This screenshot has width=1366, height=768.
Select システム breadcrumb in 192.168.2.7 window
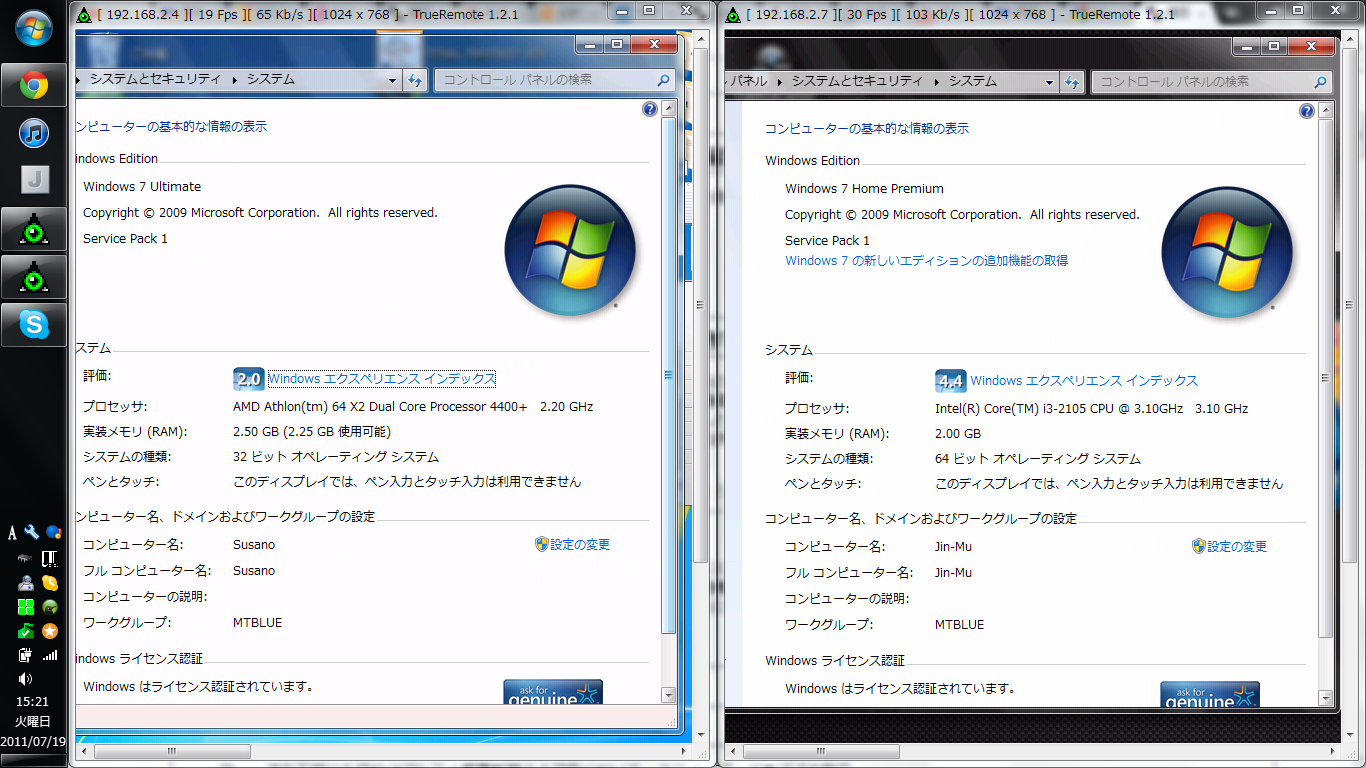(x=973, y=82)
